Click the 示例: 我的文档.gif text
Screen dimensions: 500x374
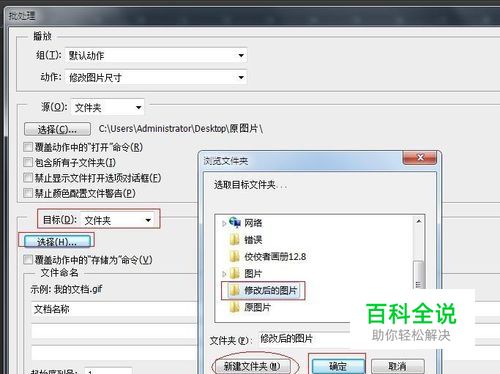[66, 289]
